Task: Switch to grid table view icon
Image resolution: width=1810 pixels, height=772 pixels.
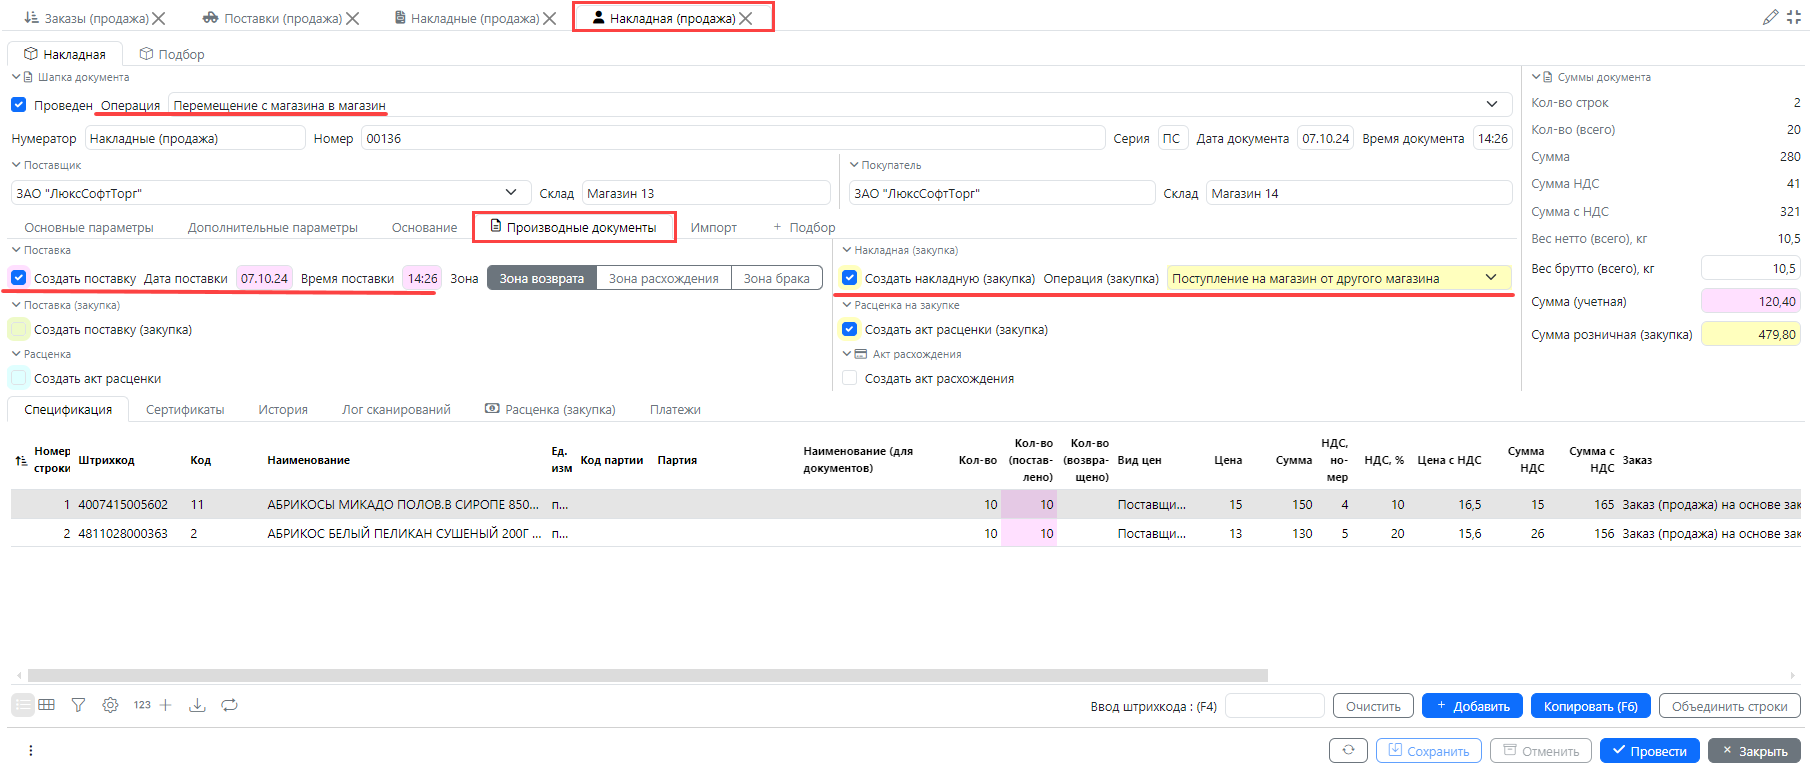Action: [x=47, y=705]
